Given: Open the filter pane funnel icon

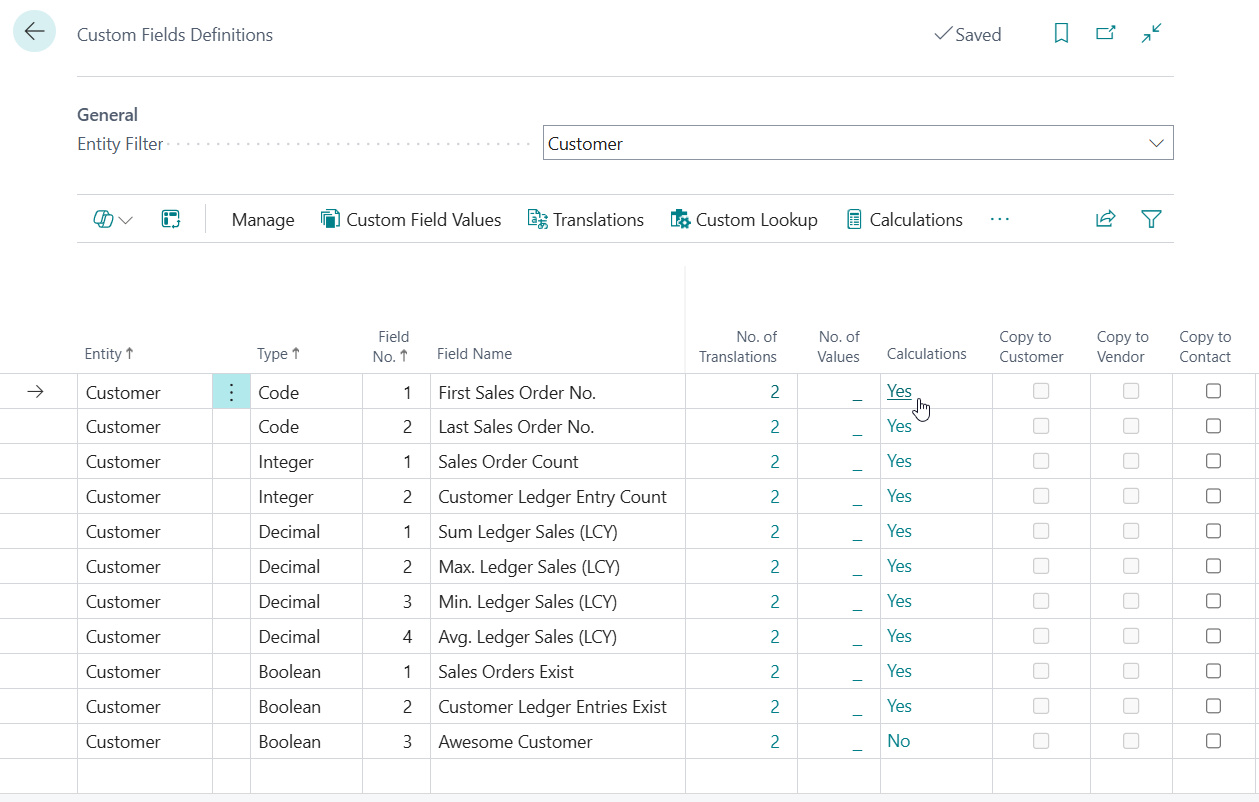Looking at the screenshot, I should coord(1151,219).
